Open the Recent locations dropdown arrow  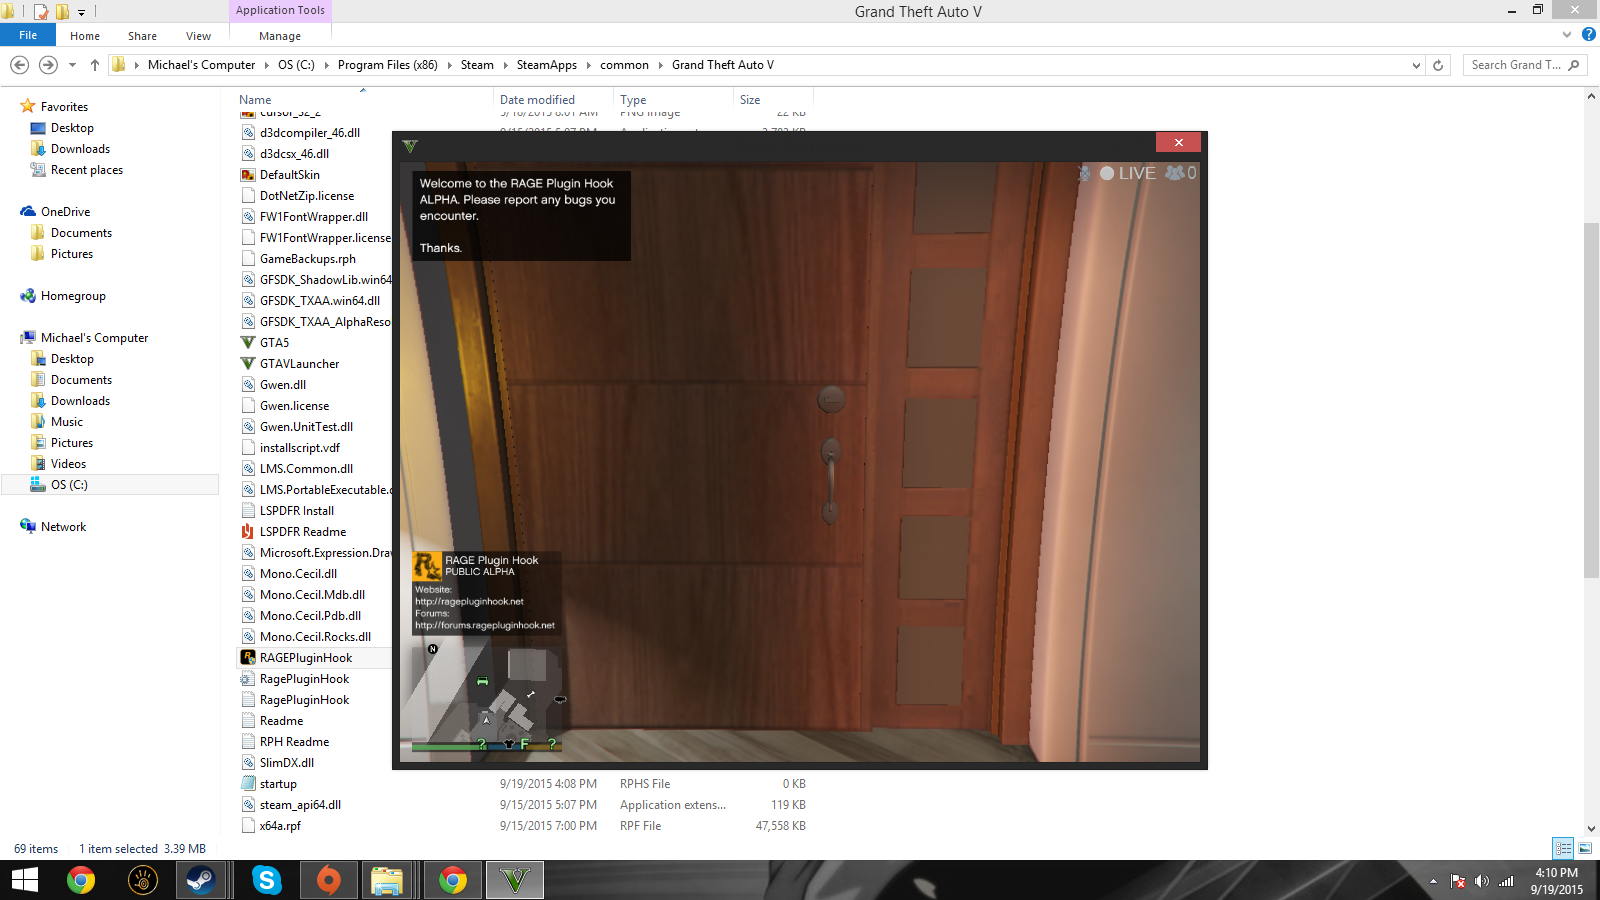(72, 65)
